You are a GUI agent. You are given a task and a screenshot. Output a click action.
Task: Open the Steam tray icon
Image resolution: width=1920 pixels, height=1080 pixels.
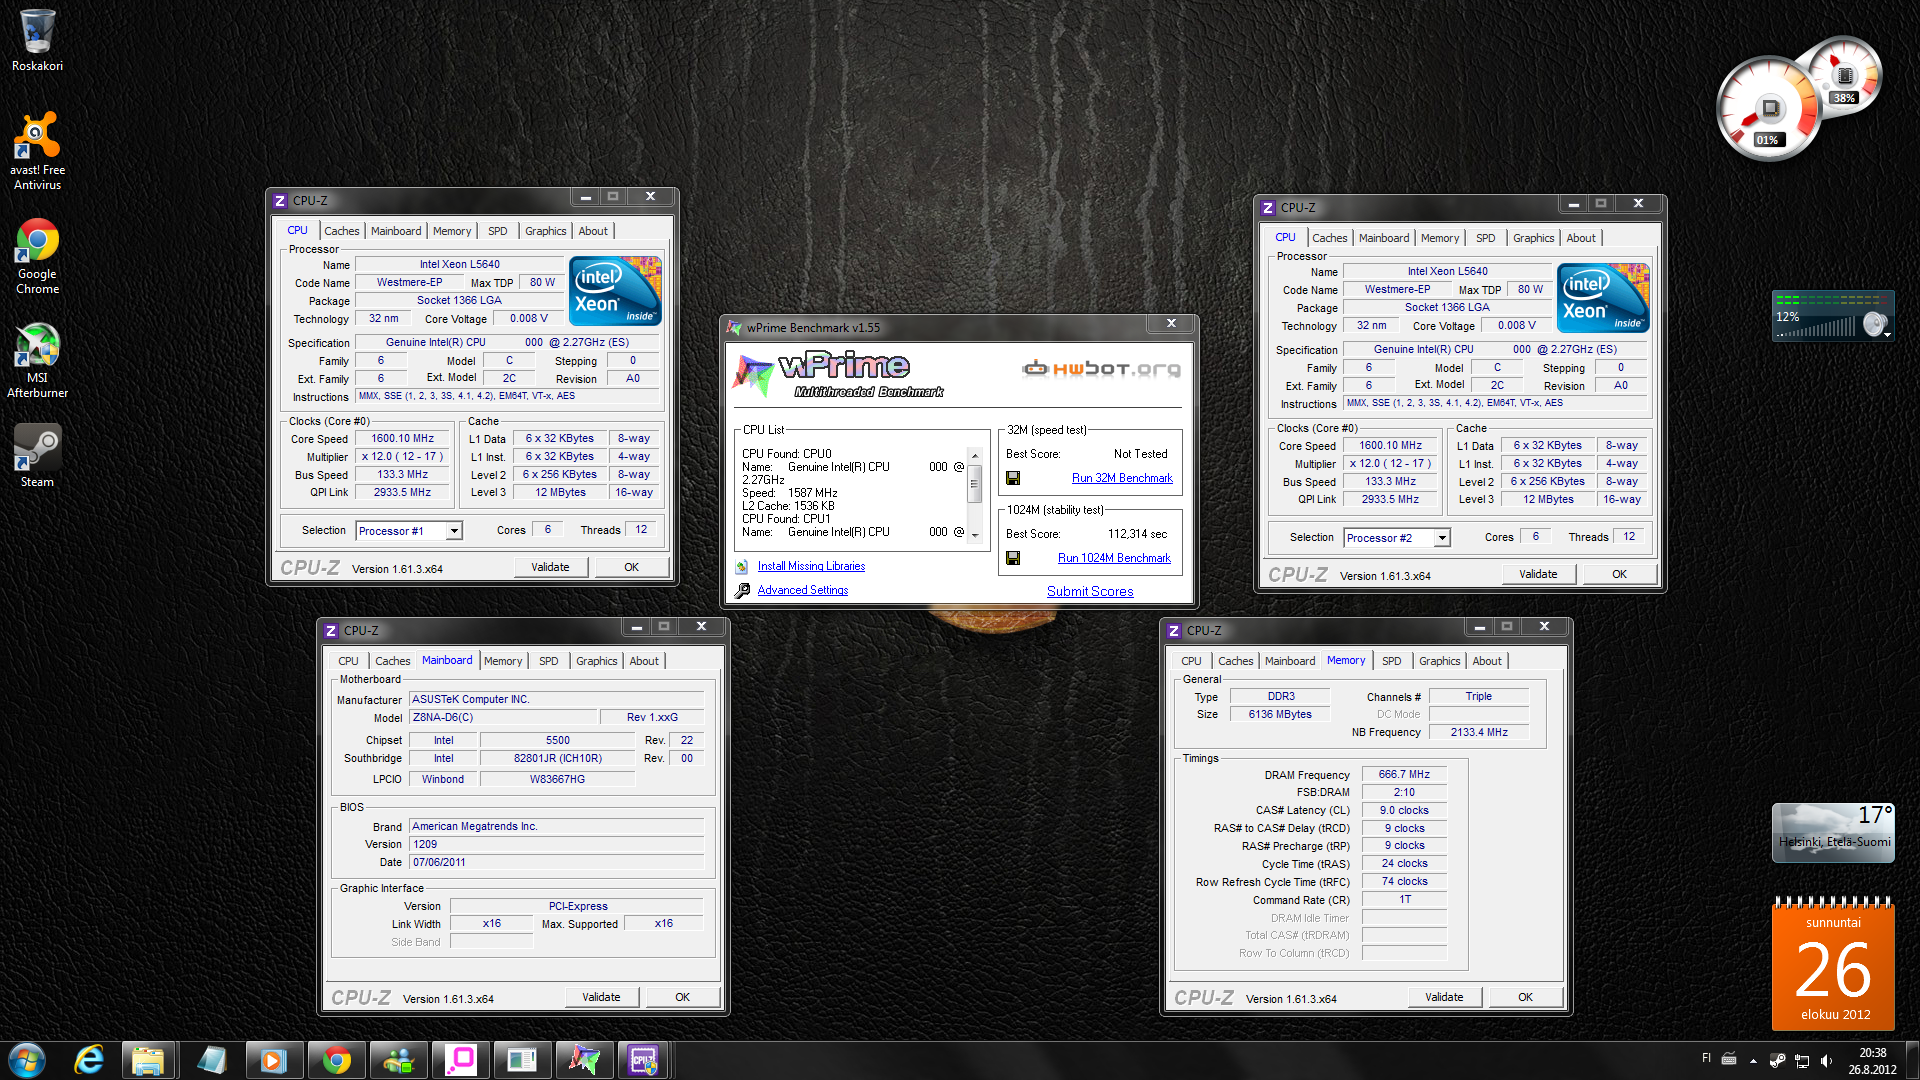[x=1777, y=1061]
